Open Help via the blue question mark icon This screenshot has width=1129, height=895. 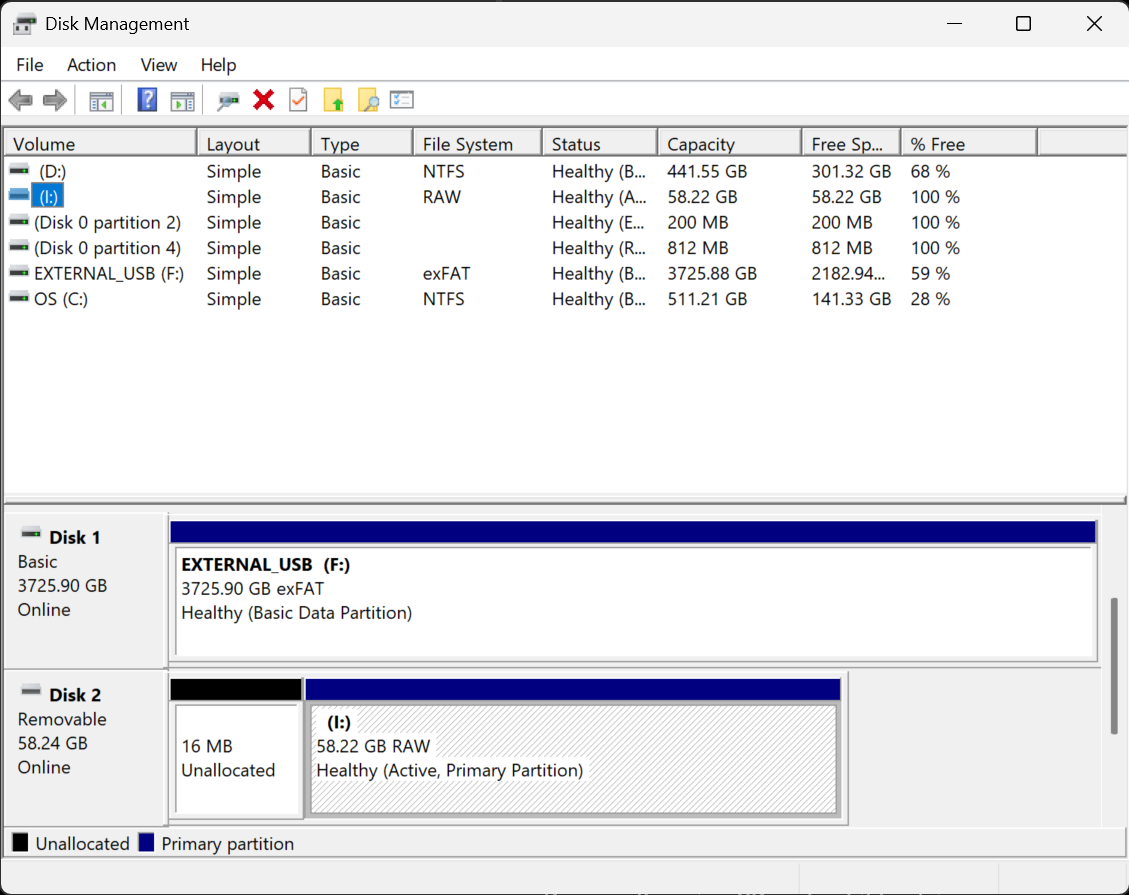[x=147, y=100]
